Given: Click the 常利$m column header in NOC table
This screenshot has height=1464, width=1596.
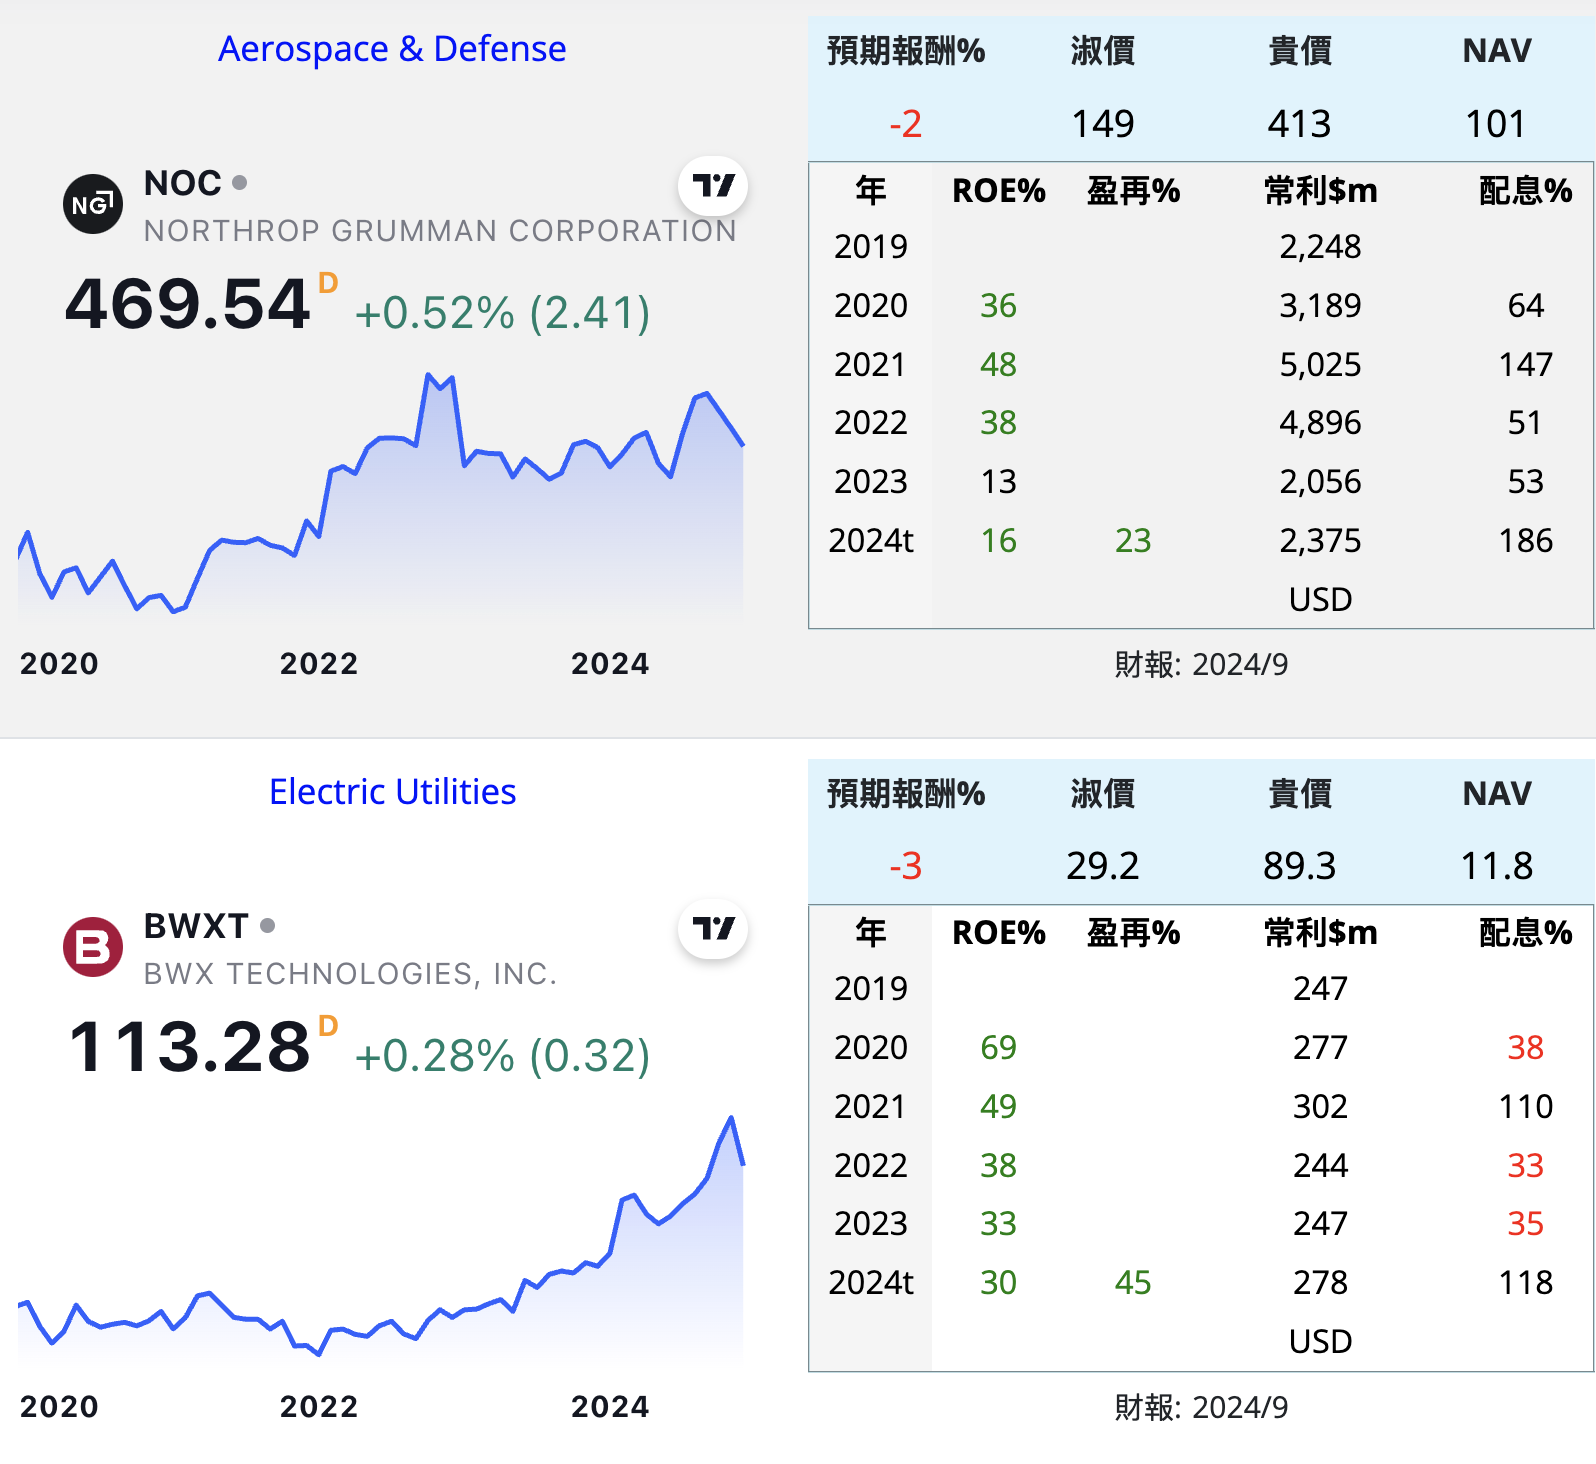Looking at the screenshot, I should [1321, 190].
